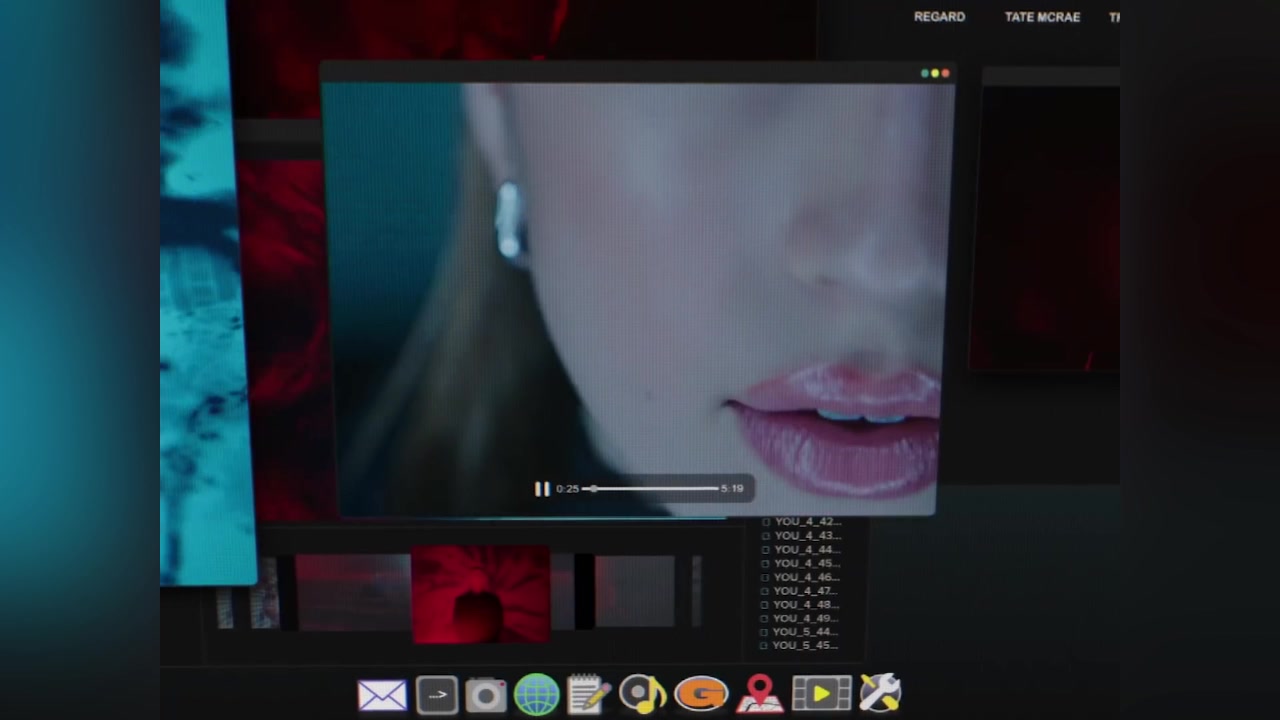Tick checkbox beside YOU_4_49 file
The image size is (1280, 720).
(766, 619)
